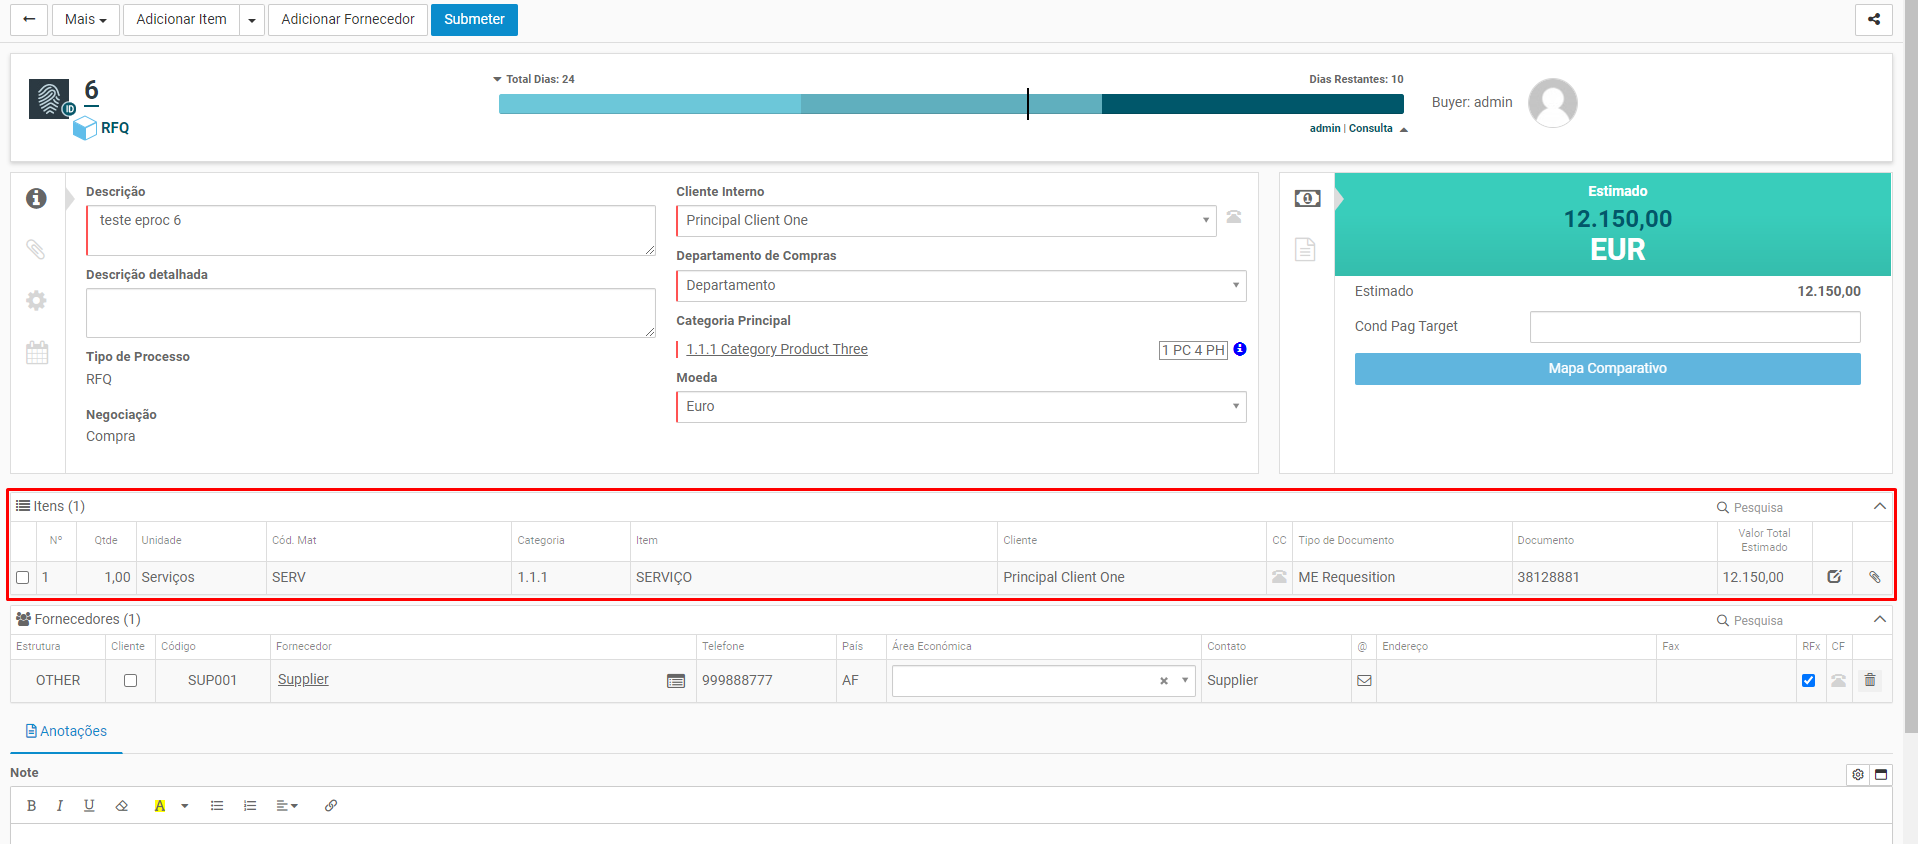Open attachments for SERVIÇO item row
Image resolution: width=1918 pixels, height=844 pixels.
click(1874, 577)
